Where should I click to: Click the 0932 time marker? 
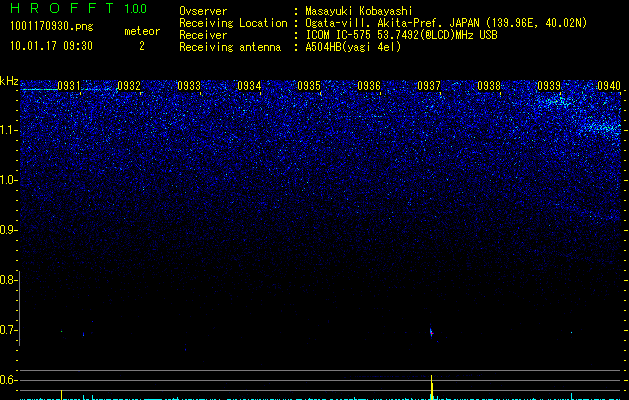129,86
